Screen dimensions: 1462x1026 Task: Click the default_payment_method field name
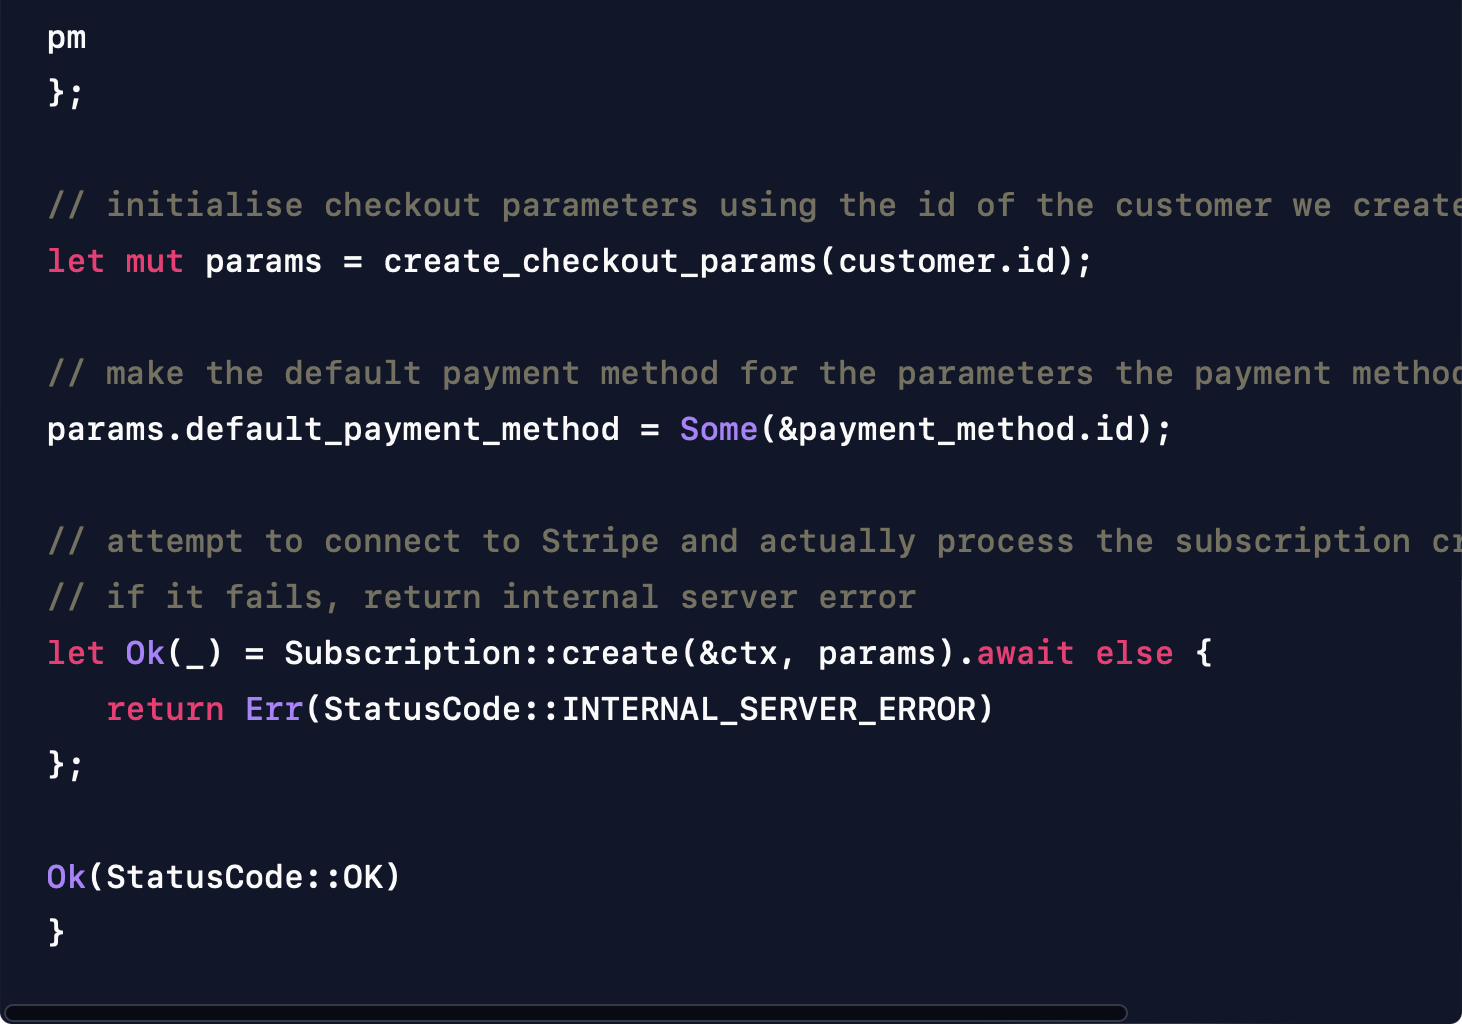point(402,430)
